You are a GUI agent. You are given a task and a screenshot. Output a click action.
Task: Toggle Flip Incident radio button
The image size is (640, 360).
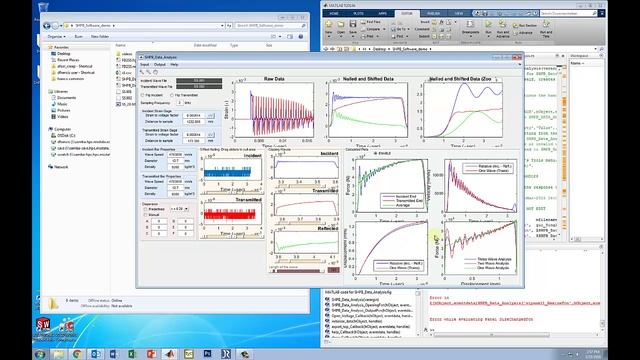(143, 95)
